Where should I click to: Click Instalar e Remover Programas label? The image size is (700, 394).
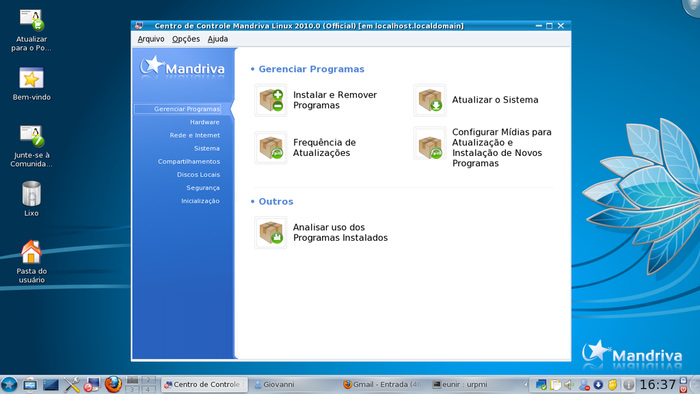click(335, 100)
